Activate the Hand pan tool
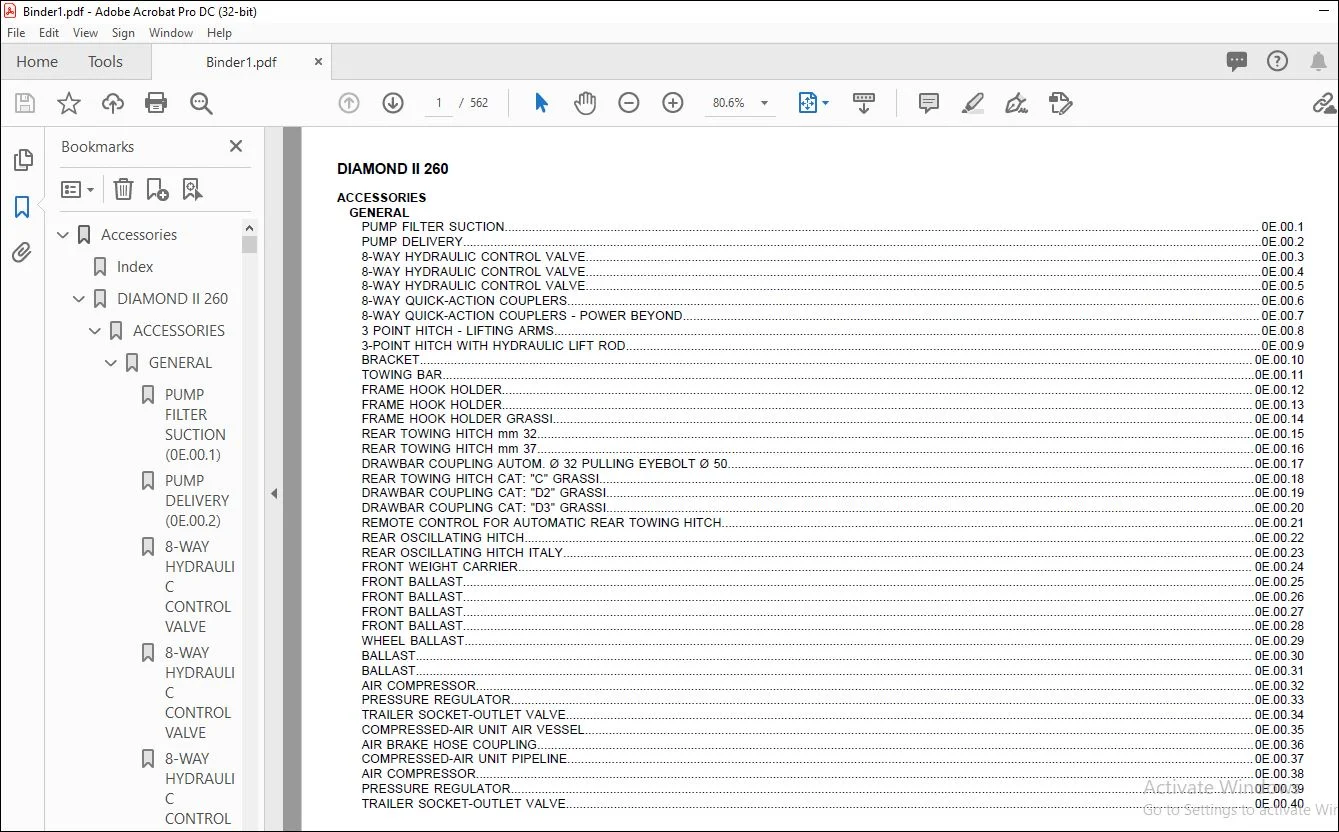This screenshot has width=1339, height=832. coord(585,103)
